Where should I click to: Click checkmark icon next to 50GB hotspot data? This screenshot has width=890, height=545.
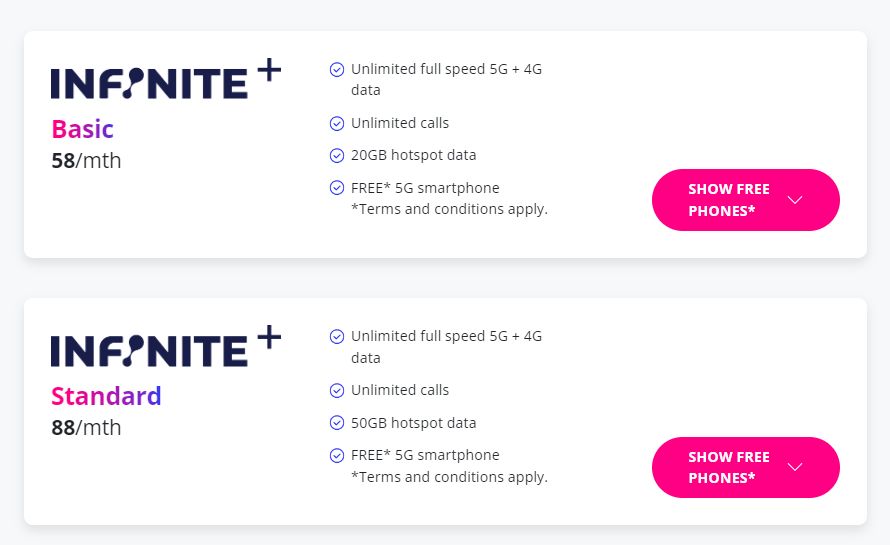tap(337, 423)
